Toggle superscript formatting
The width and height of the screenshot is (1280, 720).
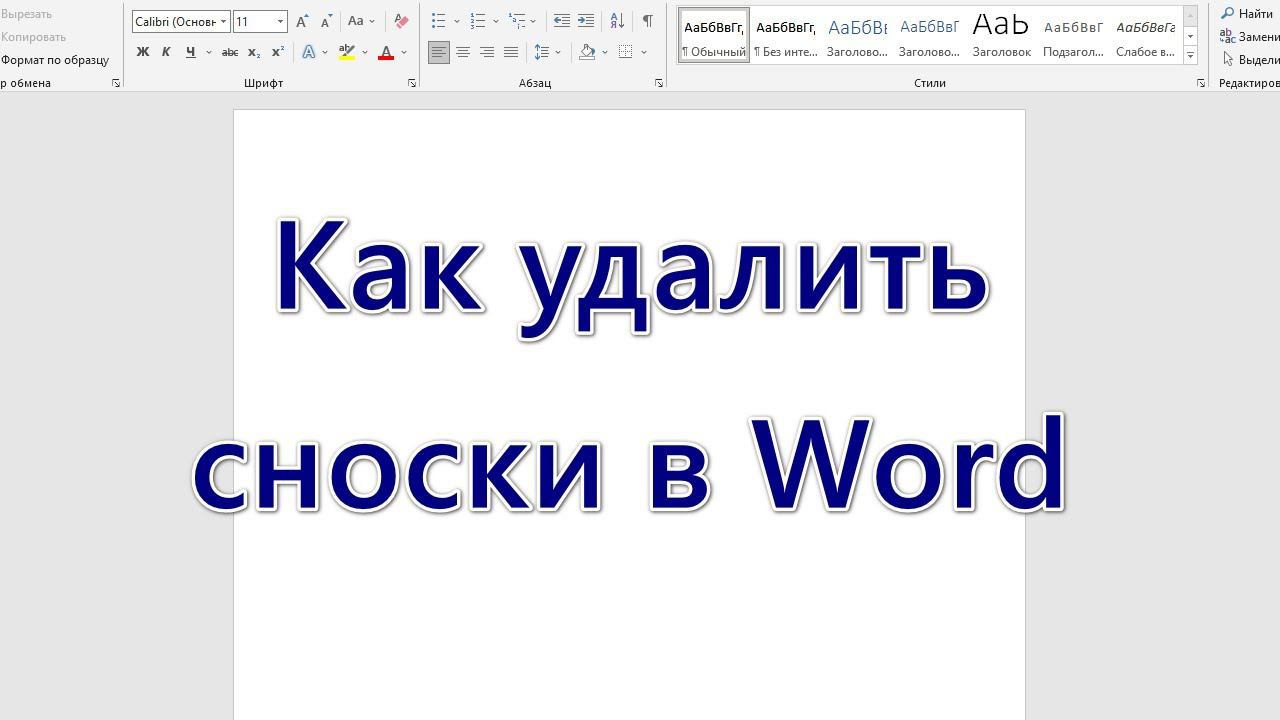[277, 52]
